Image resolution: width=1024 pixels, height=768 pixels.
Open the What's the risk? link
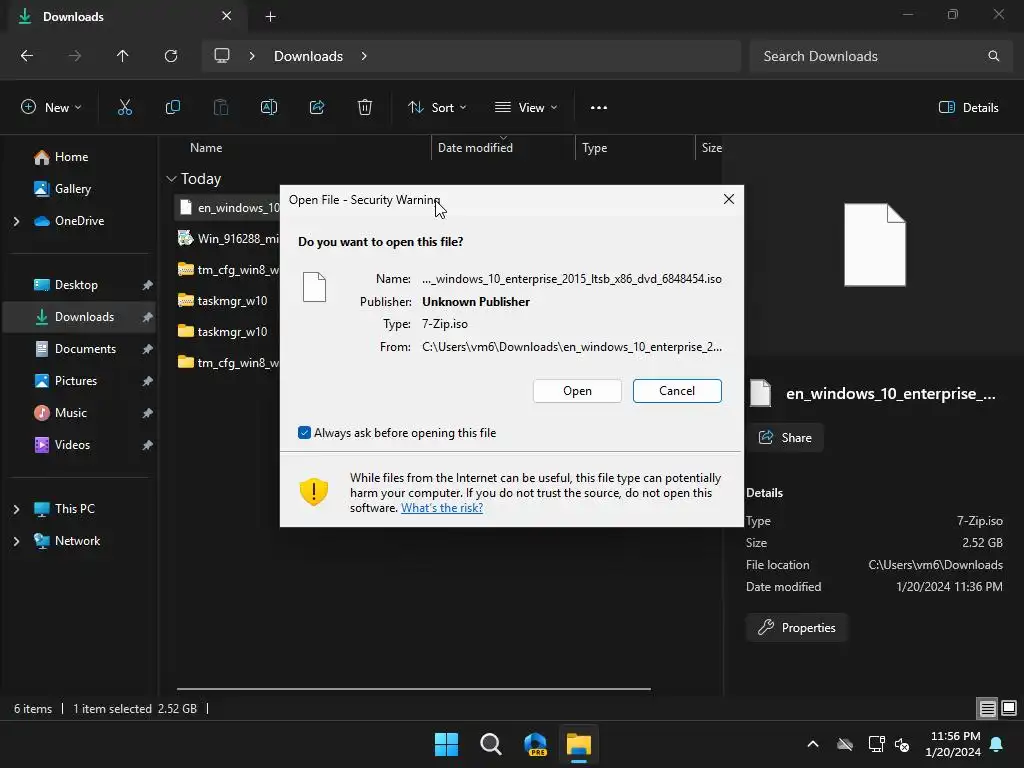442,508
